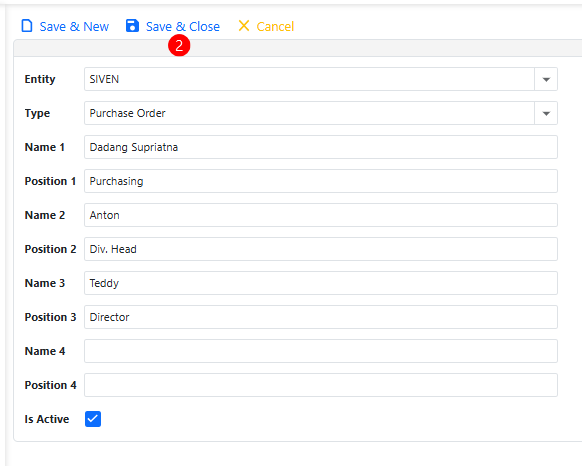Open the Type dropdown arrow
Screen dimensions: 582x466
pos(546,113)
